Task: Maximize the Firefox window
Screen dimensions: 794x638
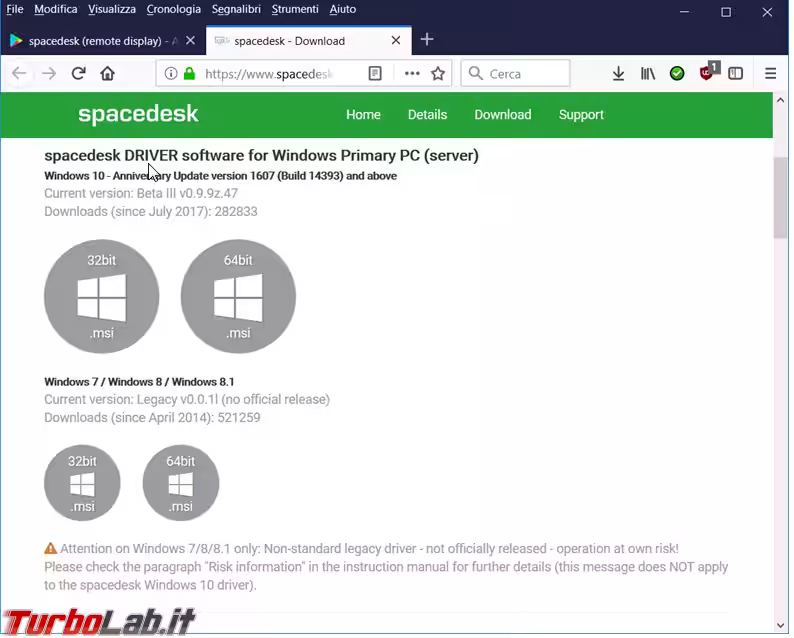Action: pos(726,12)
